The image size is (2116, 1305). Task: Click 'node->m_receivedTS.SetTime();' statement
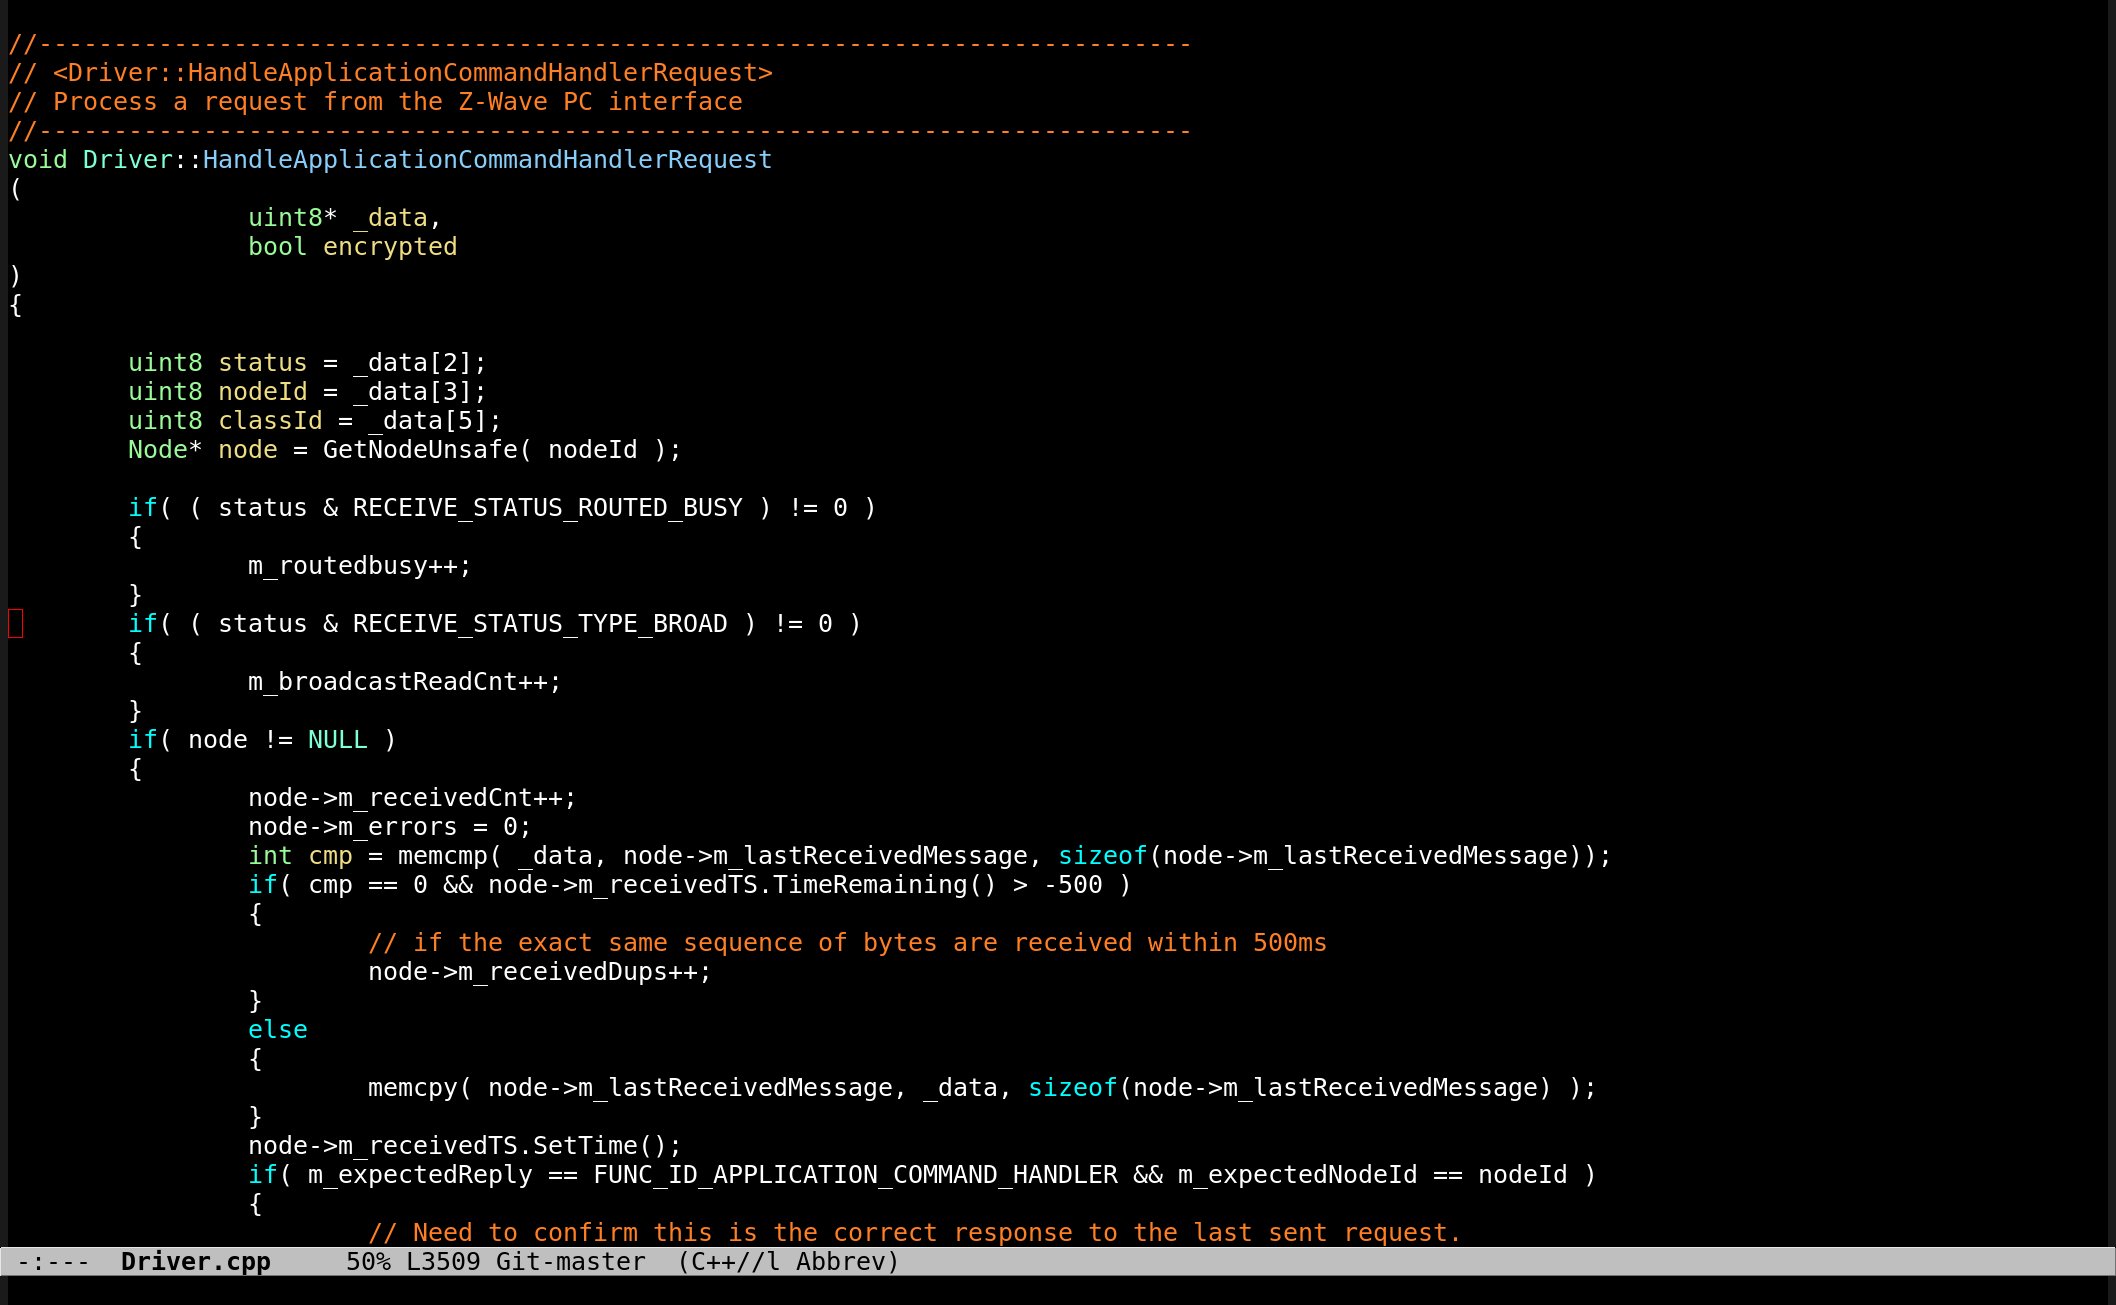[465, 1146]
